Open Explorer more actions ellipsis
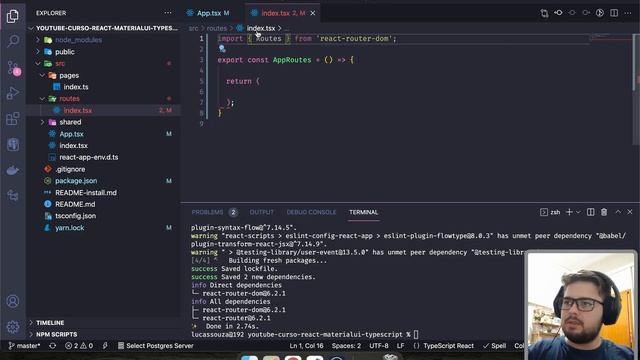This screenshot has width=640, height=360. (x=168, y=13)
